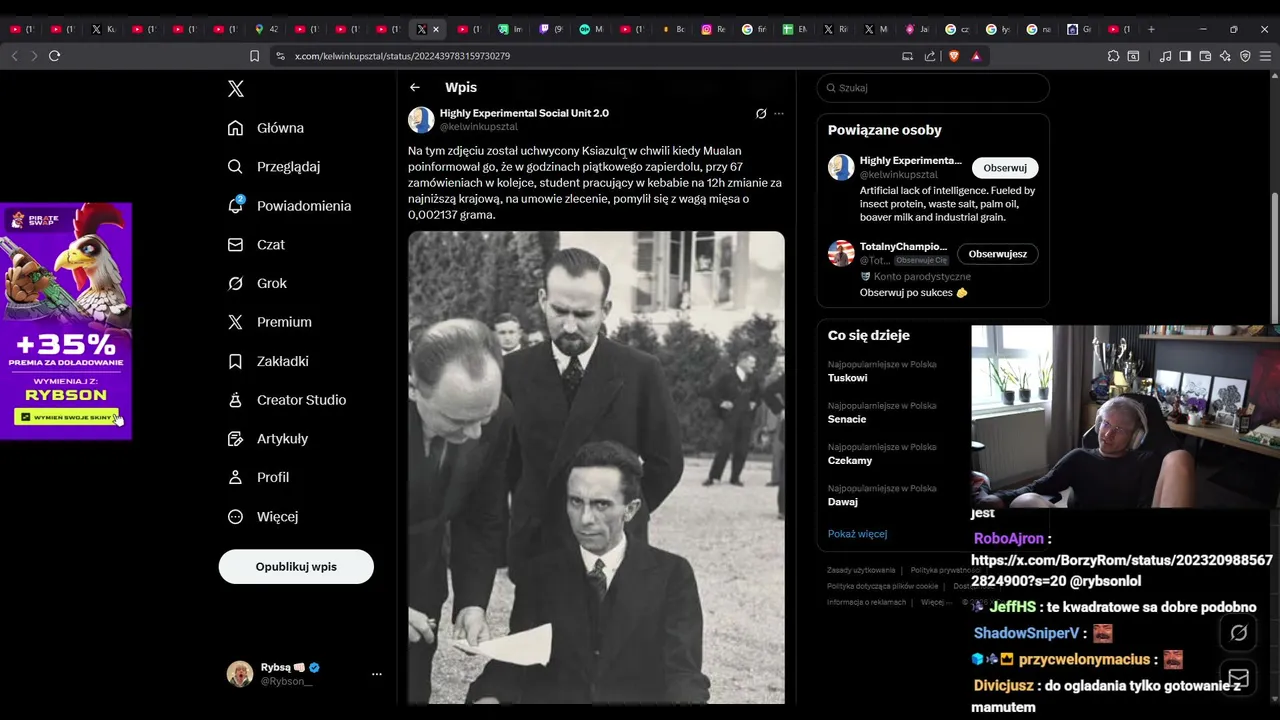Go to Główna home feed
1280x720 pixels.
266,128
